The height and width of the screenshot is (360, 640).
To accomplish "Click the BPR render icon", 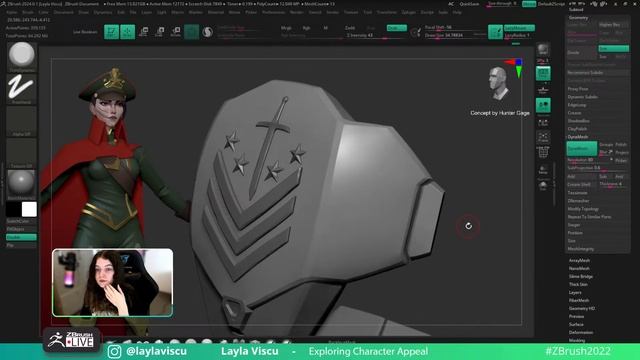I will (x=543, y=50).
